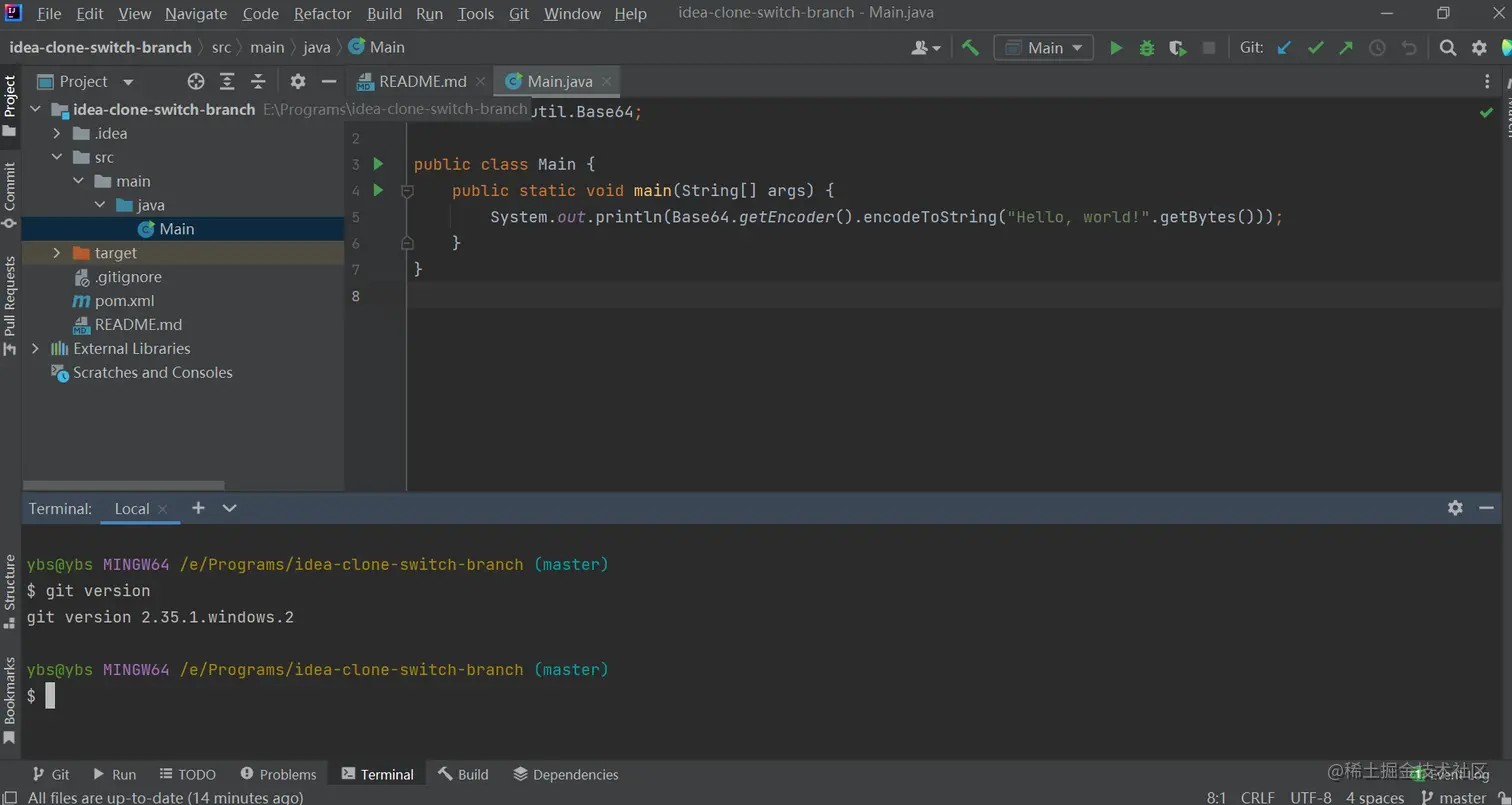Open a new terminal tab with plus
The image size is (1512, 805).
click(198, 508)
